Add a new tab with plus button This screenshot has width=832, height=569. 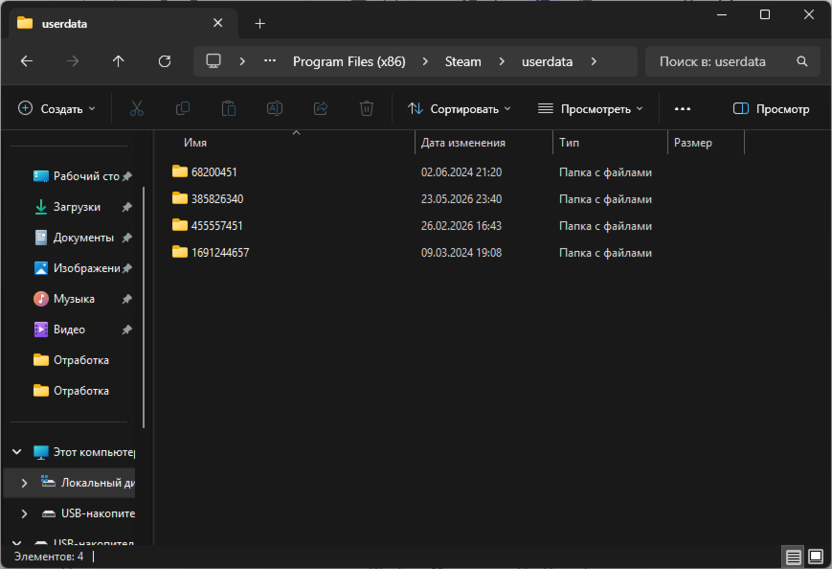coord(259,23)
